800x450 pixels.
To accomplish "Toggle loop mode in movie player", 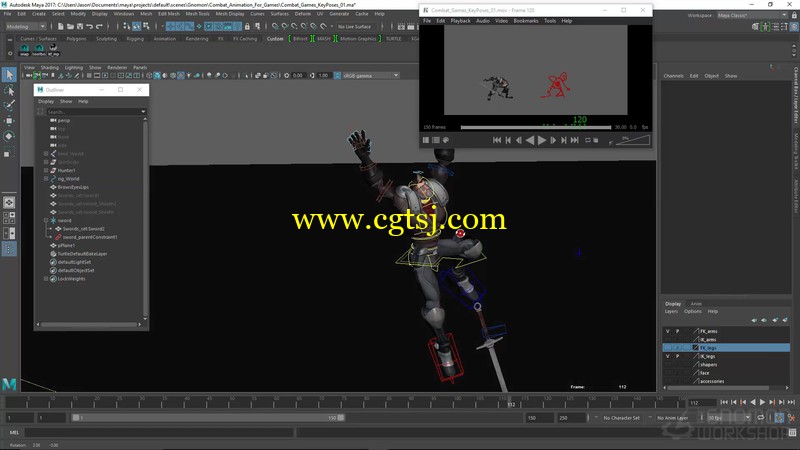I will [x=588, y=140].
